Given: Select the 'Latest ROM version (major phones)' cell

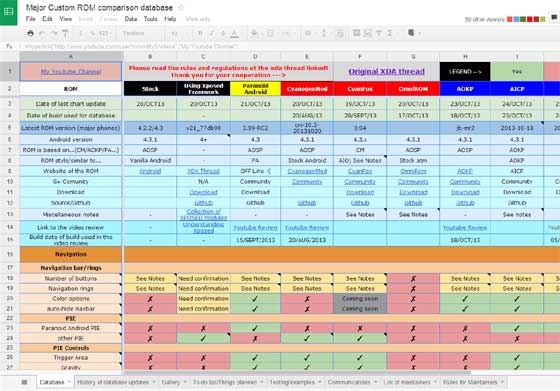Looking at the screenshot, I should point(71,128).
